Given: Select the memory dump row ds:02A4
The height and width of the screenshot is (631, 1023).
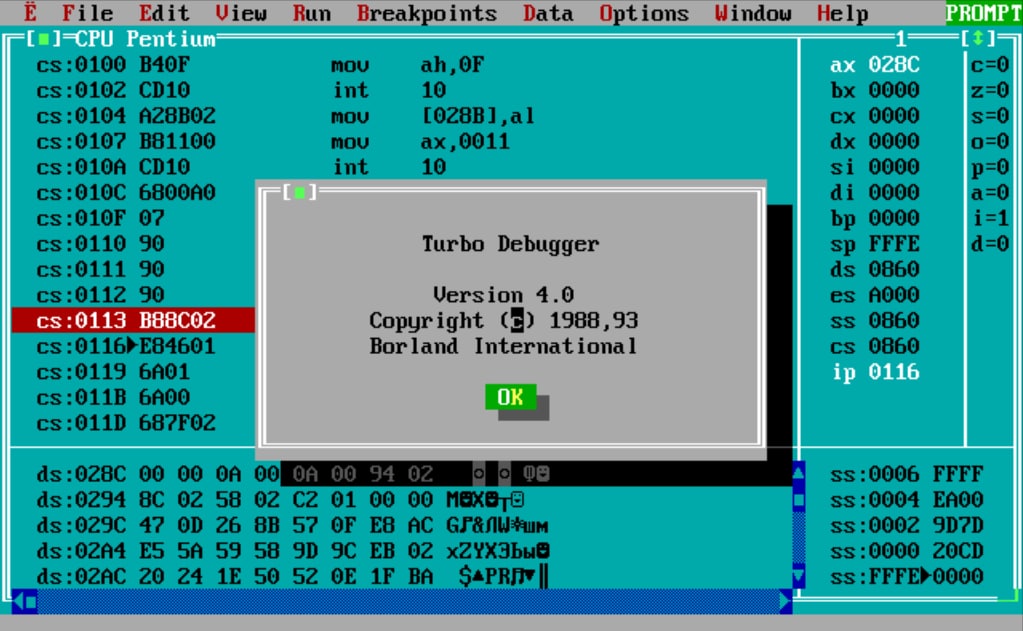Looking at the screenshot, I should coord(292,551).
